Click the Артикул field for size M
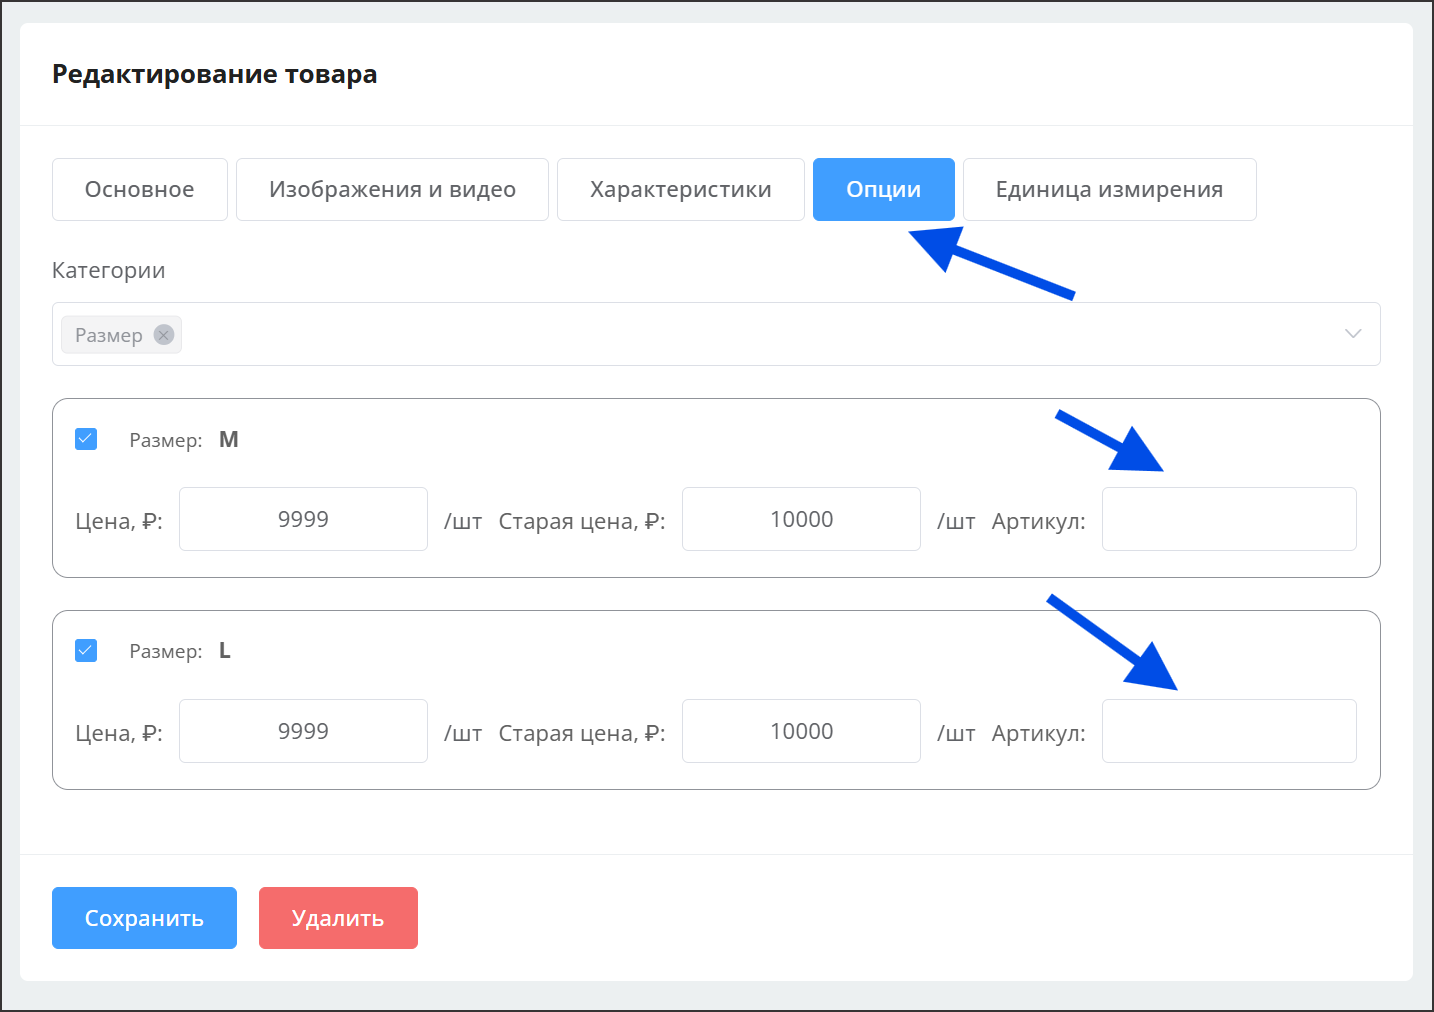Viewport: 1434px width, 1012px height. (x=1228, y=519)
